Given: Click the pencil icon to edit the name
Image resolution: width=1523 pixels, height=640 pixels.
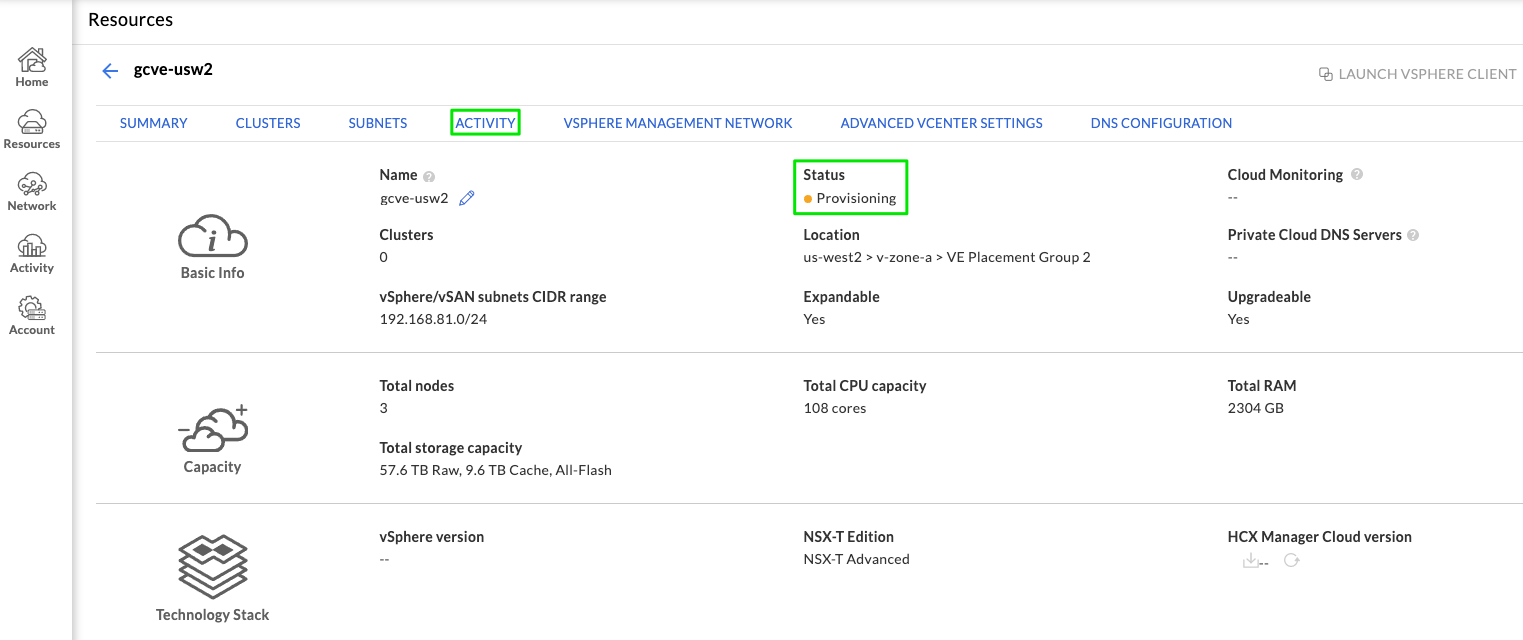Looking at the screenshot, I should point(466,198).
